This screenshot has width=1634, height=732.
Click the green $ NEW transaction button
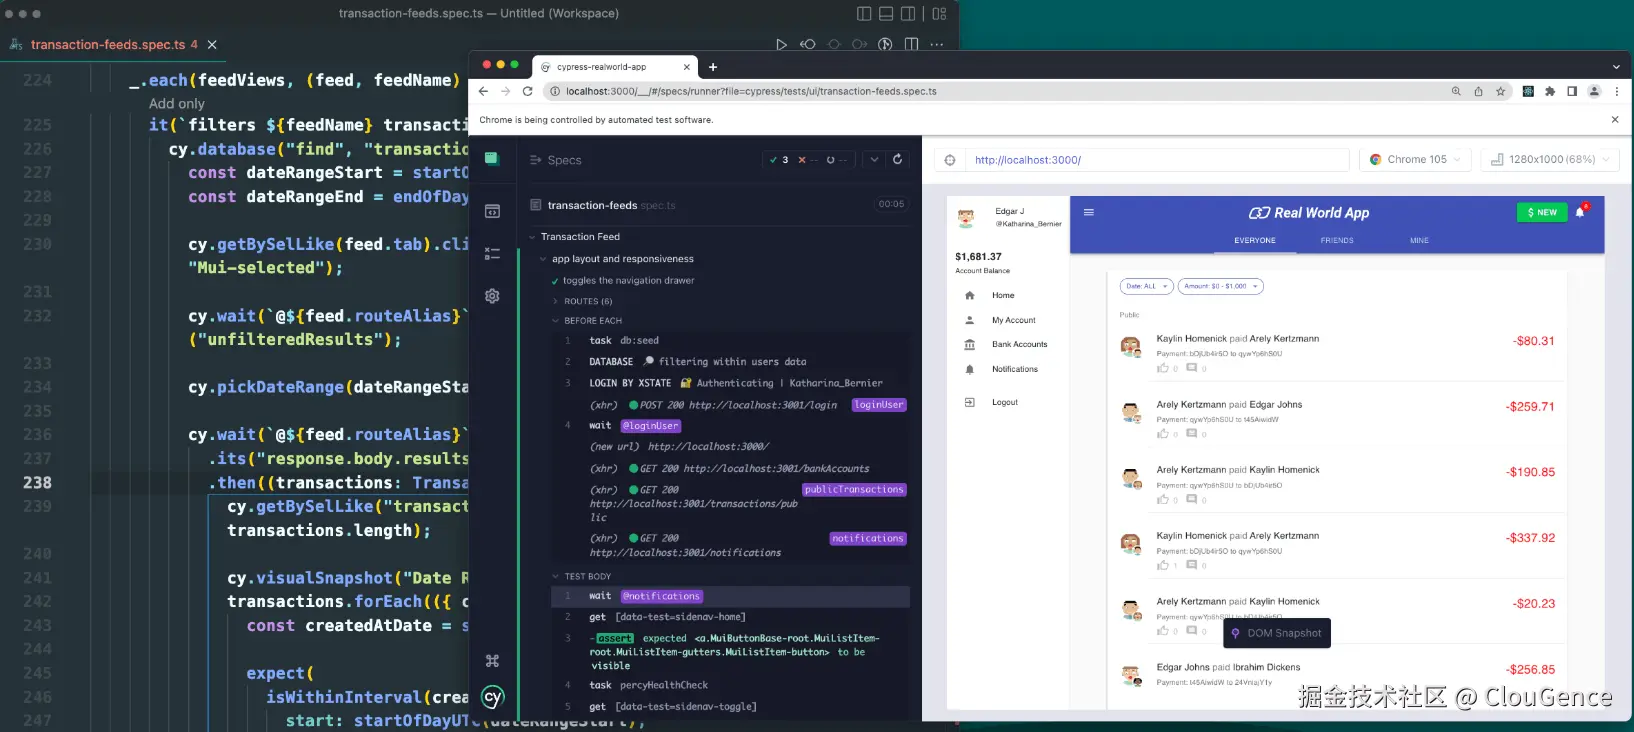[x=1542, y=212]
